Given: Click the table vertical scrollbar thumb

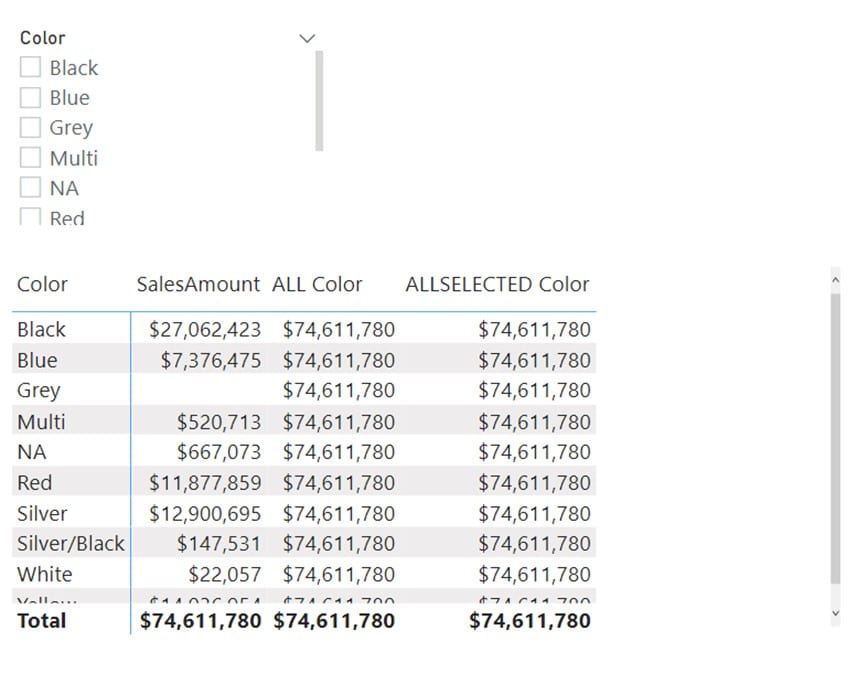Looking at the screenshot, I should click(835, 438).
